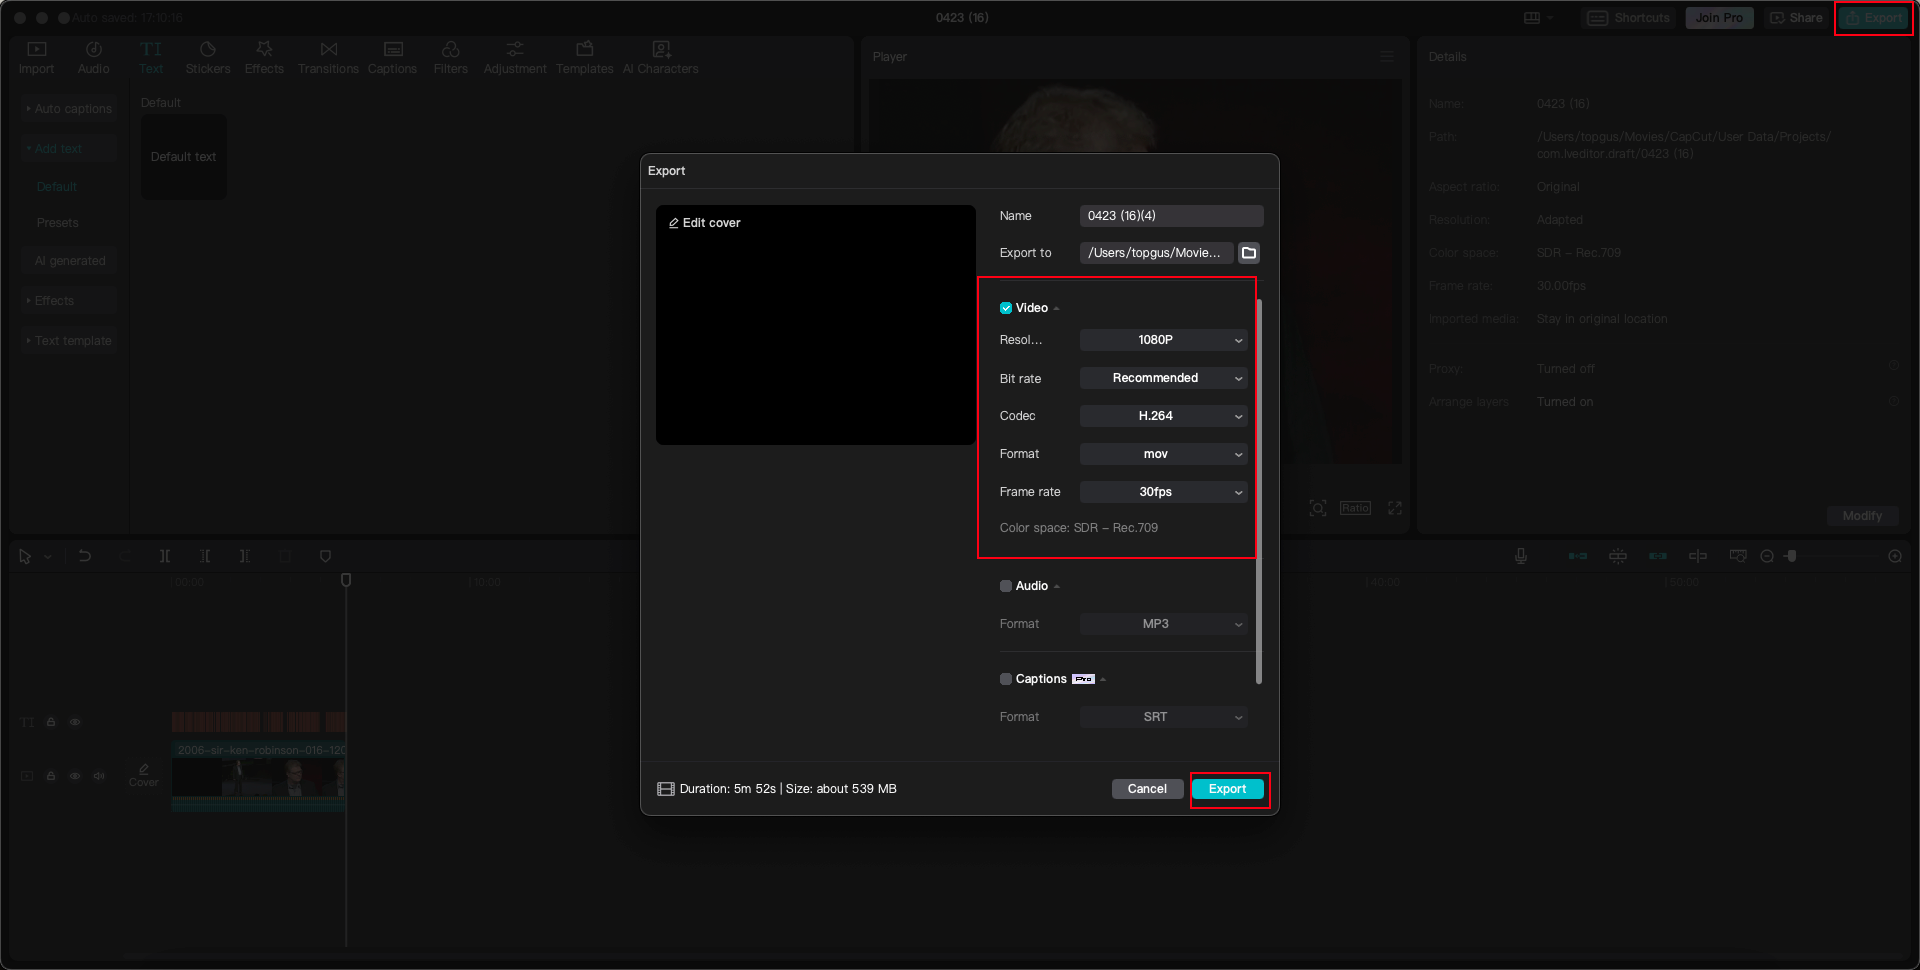Viewport: 1920px width, 970px height.
Task: Enable the Audio export checkbox
Action: tap(1006, 586)
